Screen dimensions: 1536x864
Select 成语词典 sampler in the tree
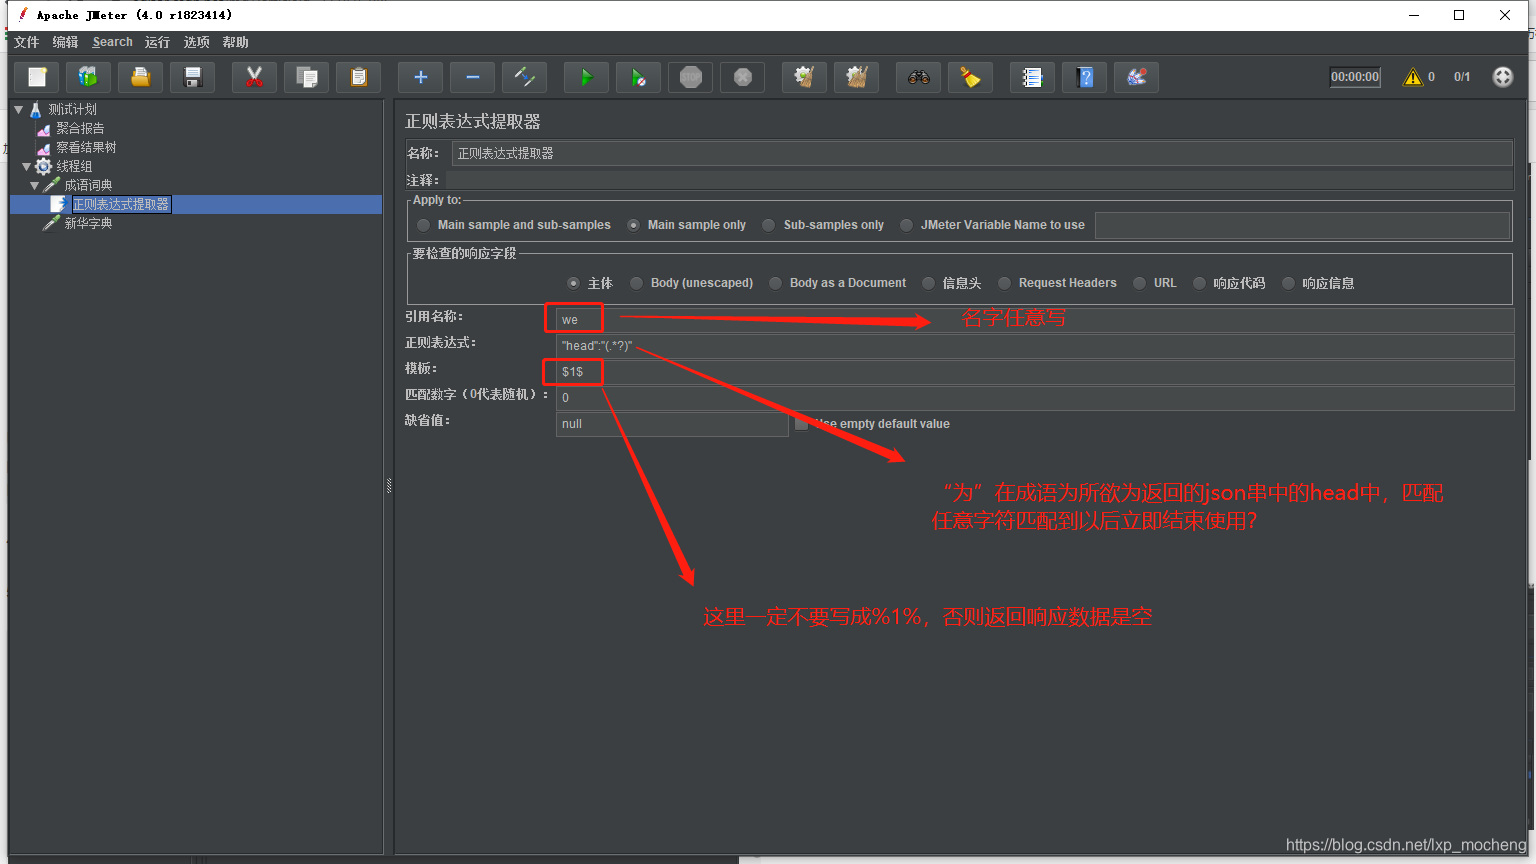[88, 185]
